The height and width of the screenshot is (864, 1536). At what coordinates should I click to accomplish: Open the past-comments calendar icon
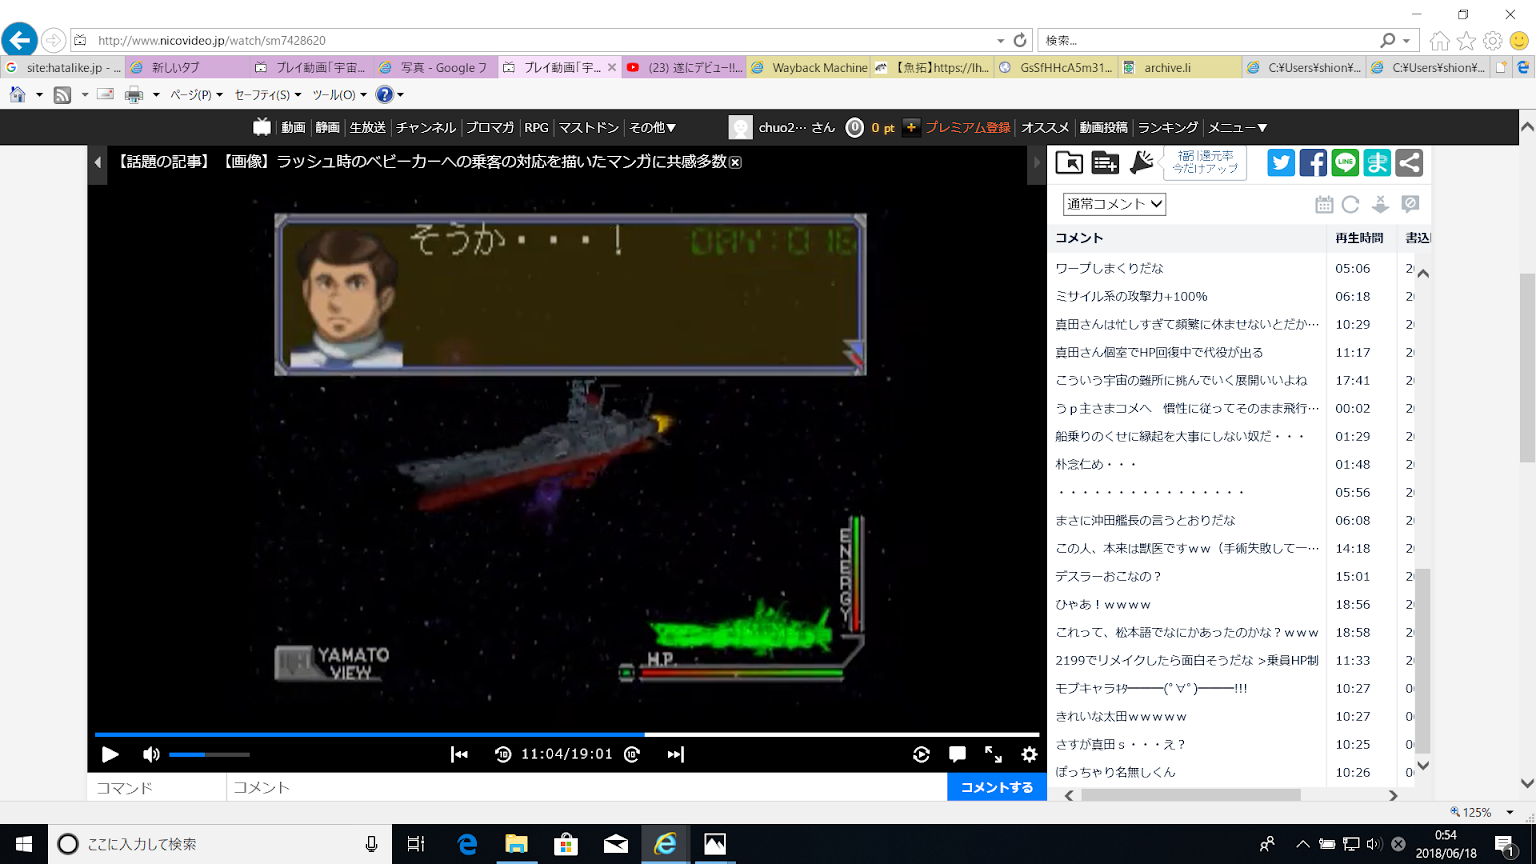(1324, 204)
